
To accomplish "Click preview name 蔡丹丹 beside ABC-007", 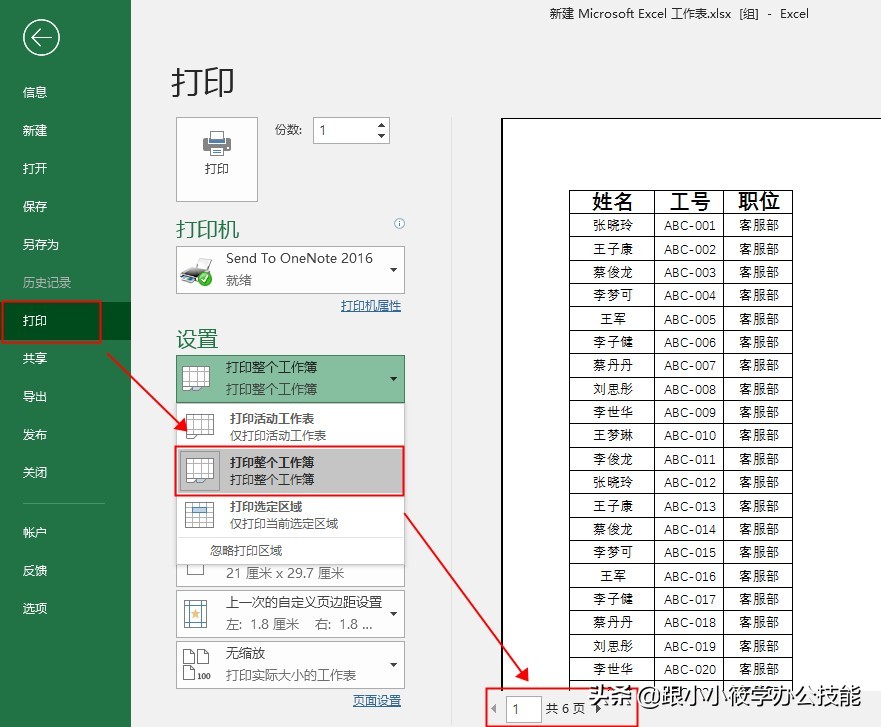I will [x=612, y=366].
